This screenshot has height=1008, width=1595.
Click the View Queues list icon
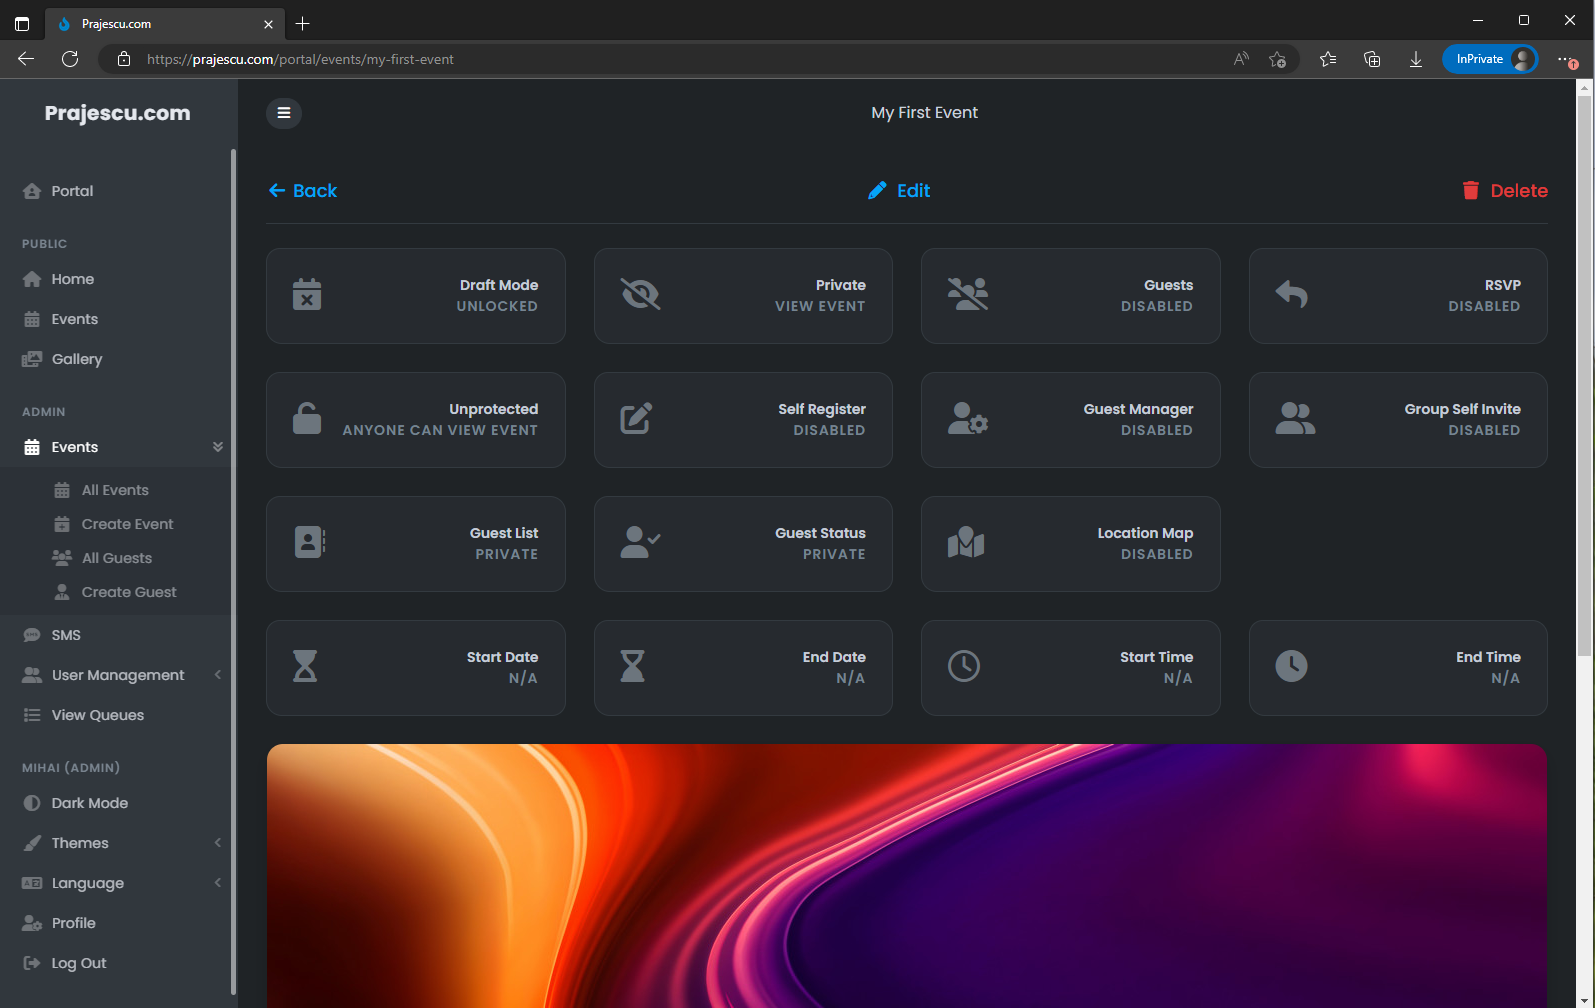point(32,715)
